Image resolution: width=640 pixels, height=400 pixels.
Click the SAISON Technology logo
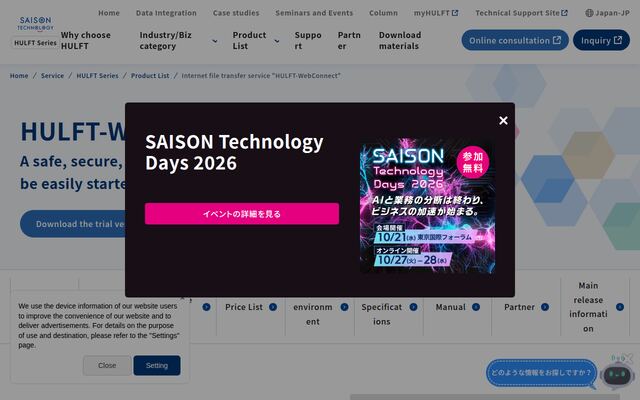click(35, 23)
